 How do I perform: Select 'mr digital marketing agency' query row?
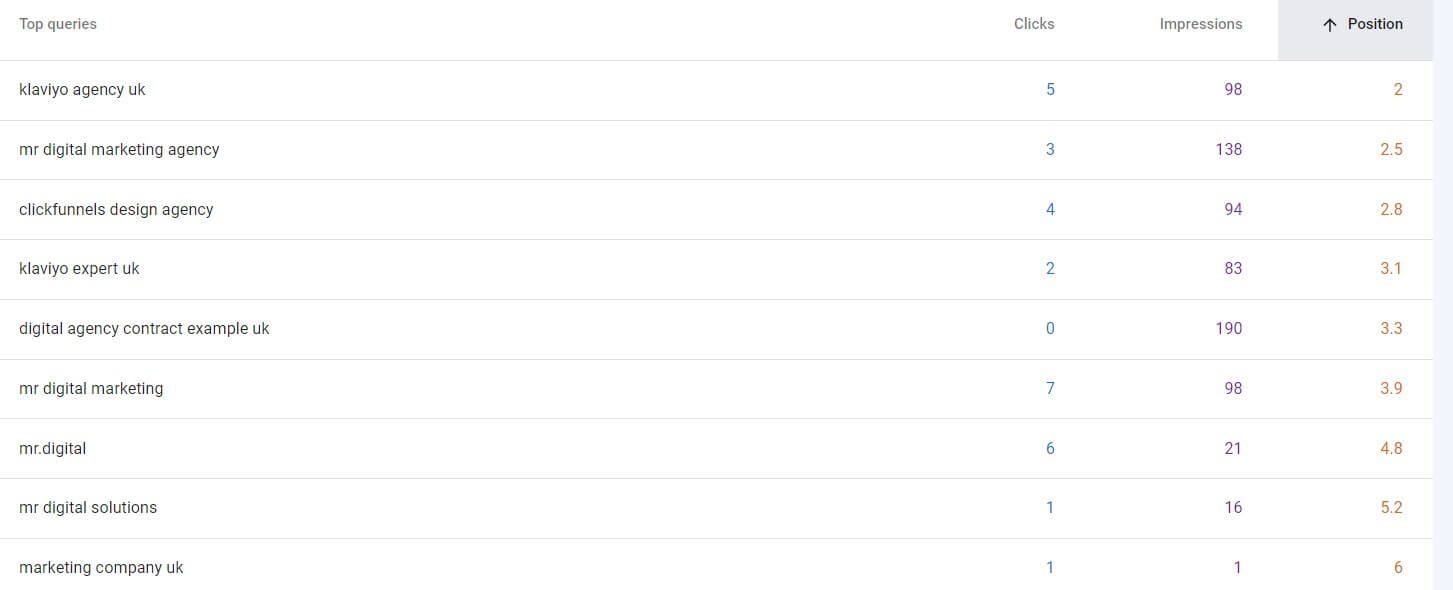pyautogui.click(x=119, y=150)
